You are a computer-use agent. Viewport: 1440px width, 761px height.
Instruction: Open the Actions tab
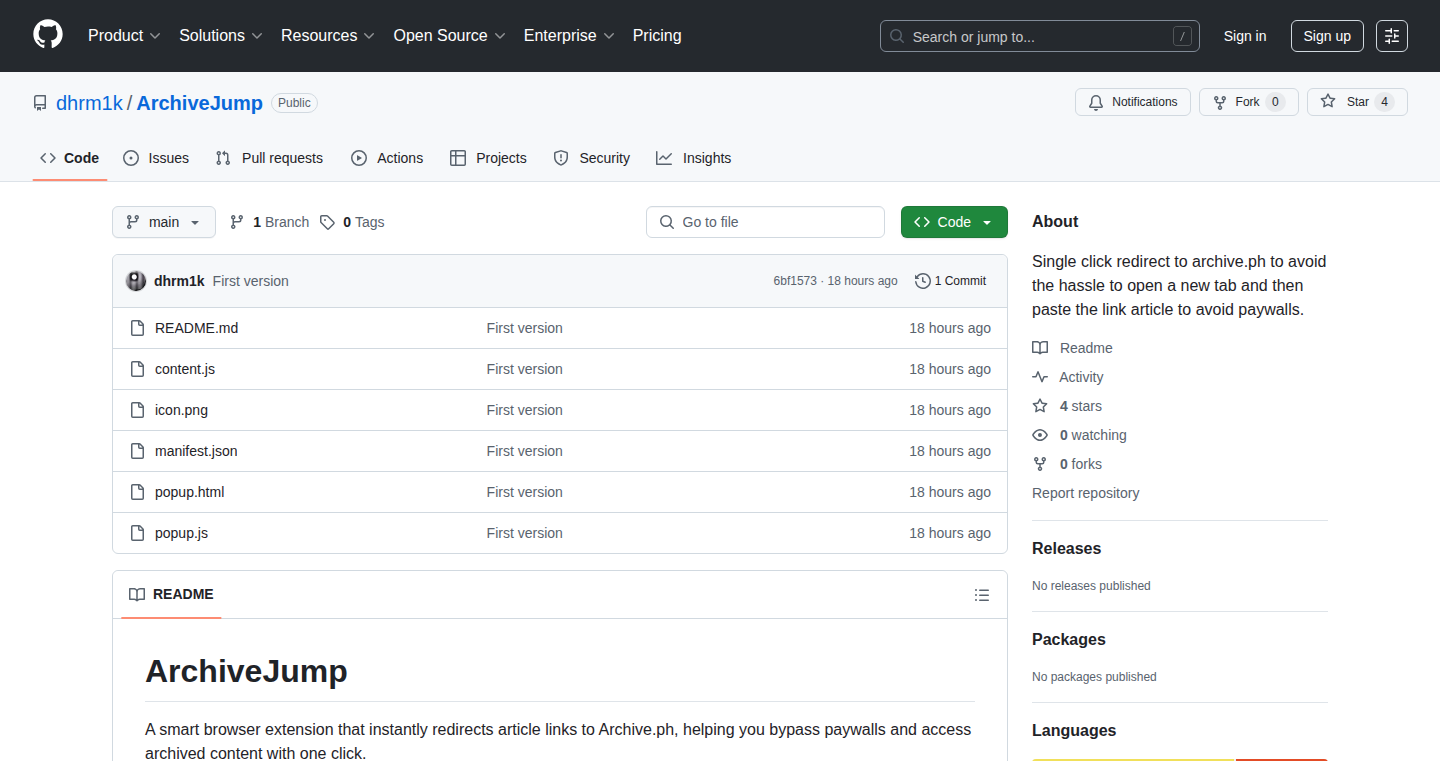[387, 158]
